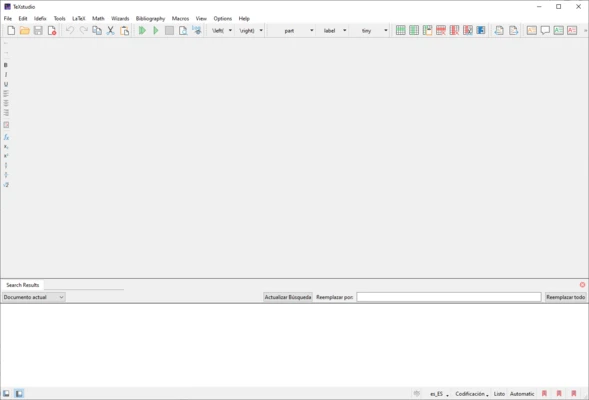Apply italic formatting in side toolbar
This screenshot has width=589, height=400.
(6, 74)
